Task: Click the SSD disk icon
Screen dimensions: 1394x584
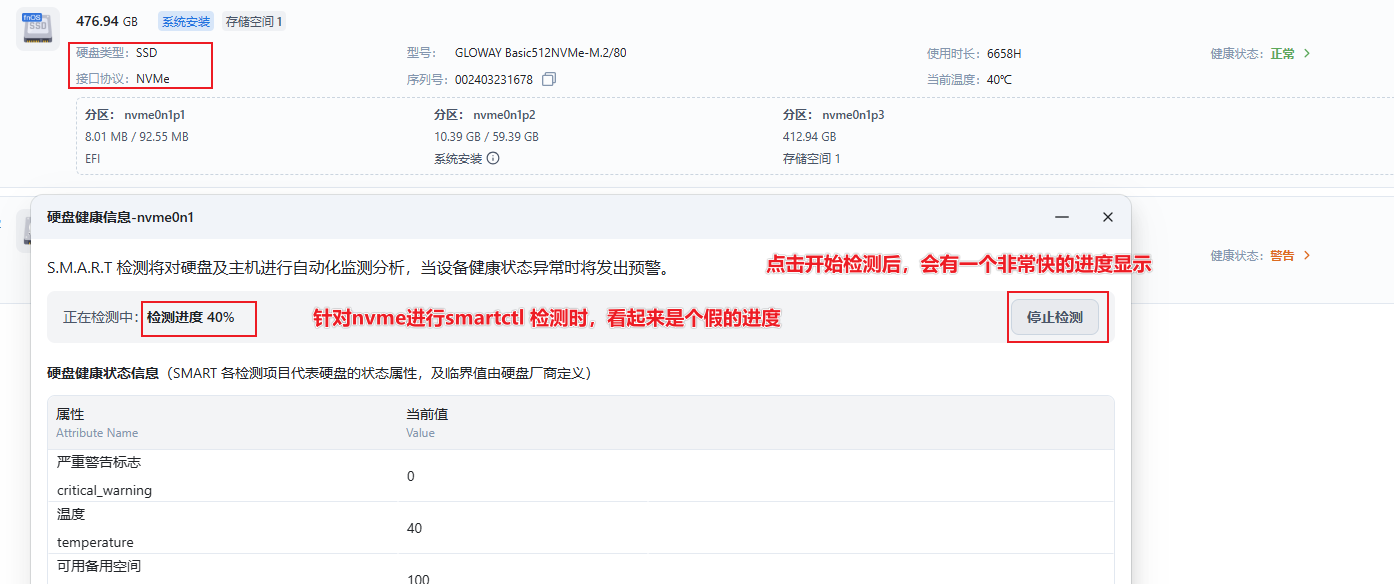Action: pyautogui.click(x=37, y=30)
